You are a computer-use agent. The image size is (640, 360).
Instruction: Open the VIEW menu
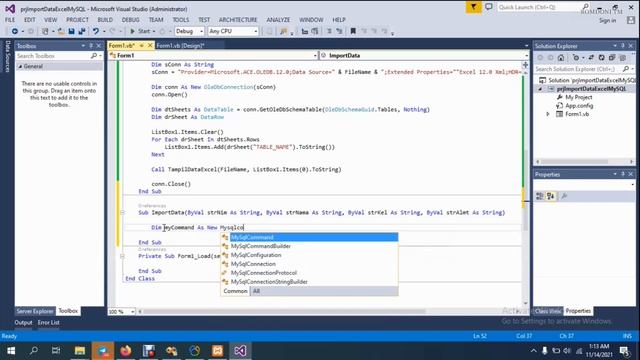tap(51, 20)
